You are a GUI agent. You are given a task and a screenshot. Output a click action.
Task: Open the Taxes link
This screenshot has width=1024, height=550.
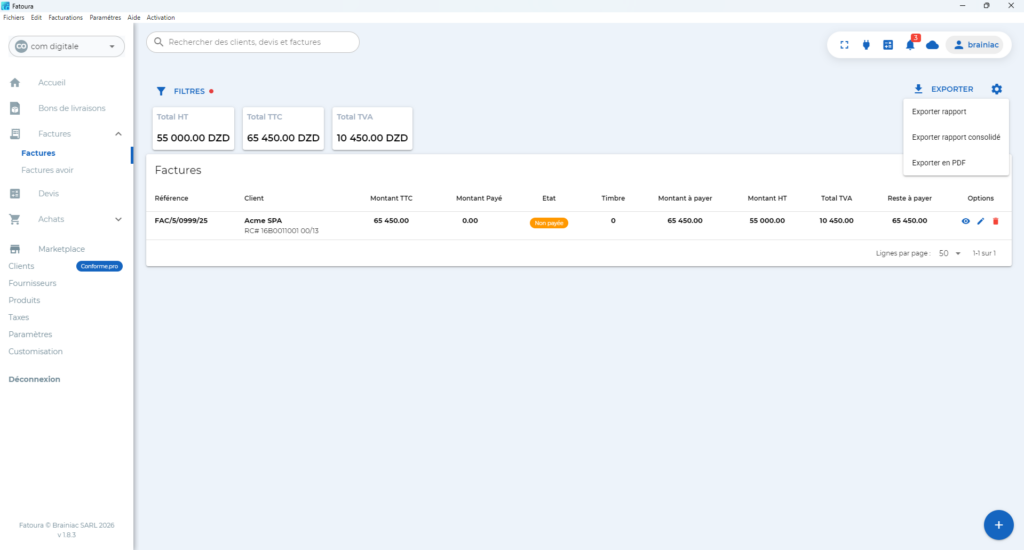tap(18, 317)
